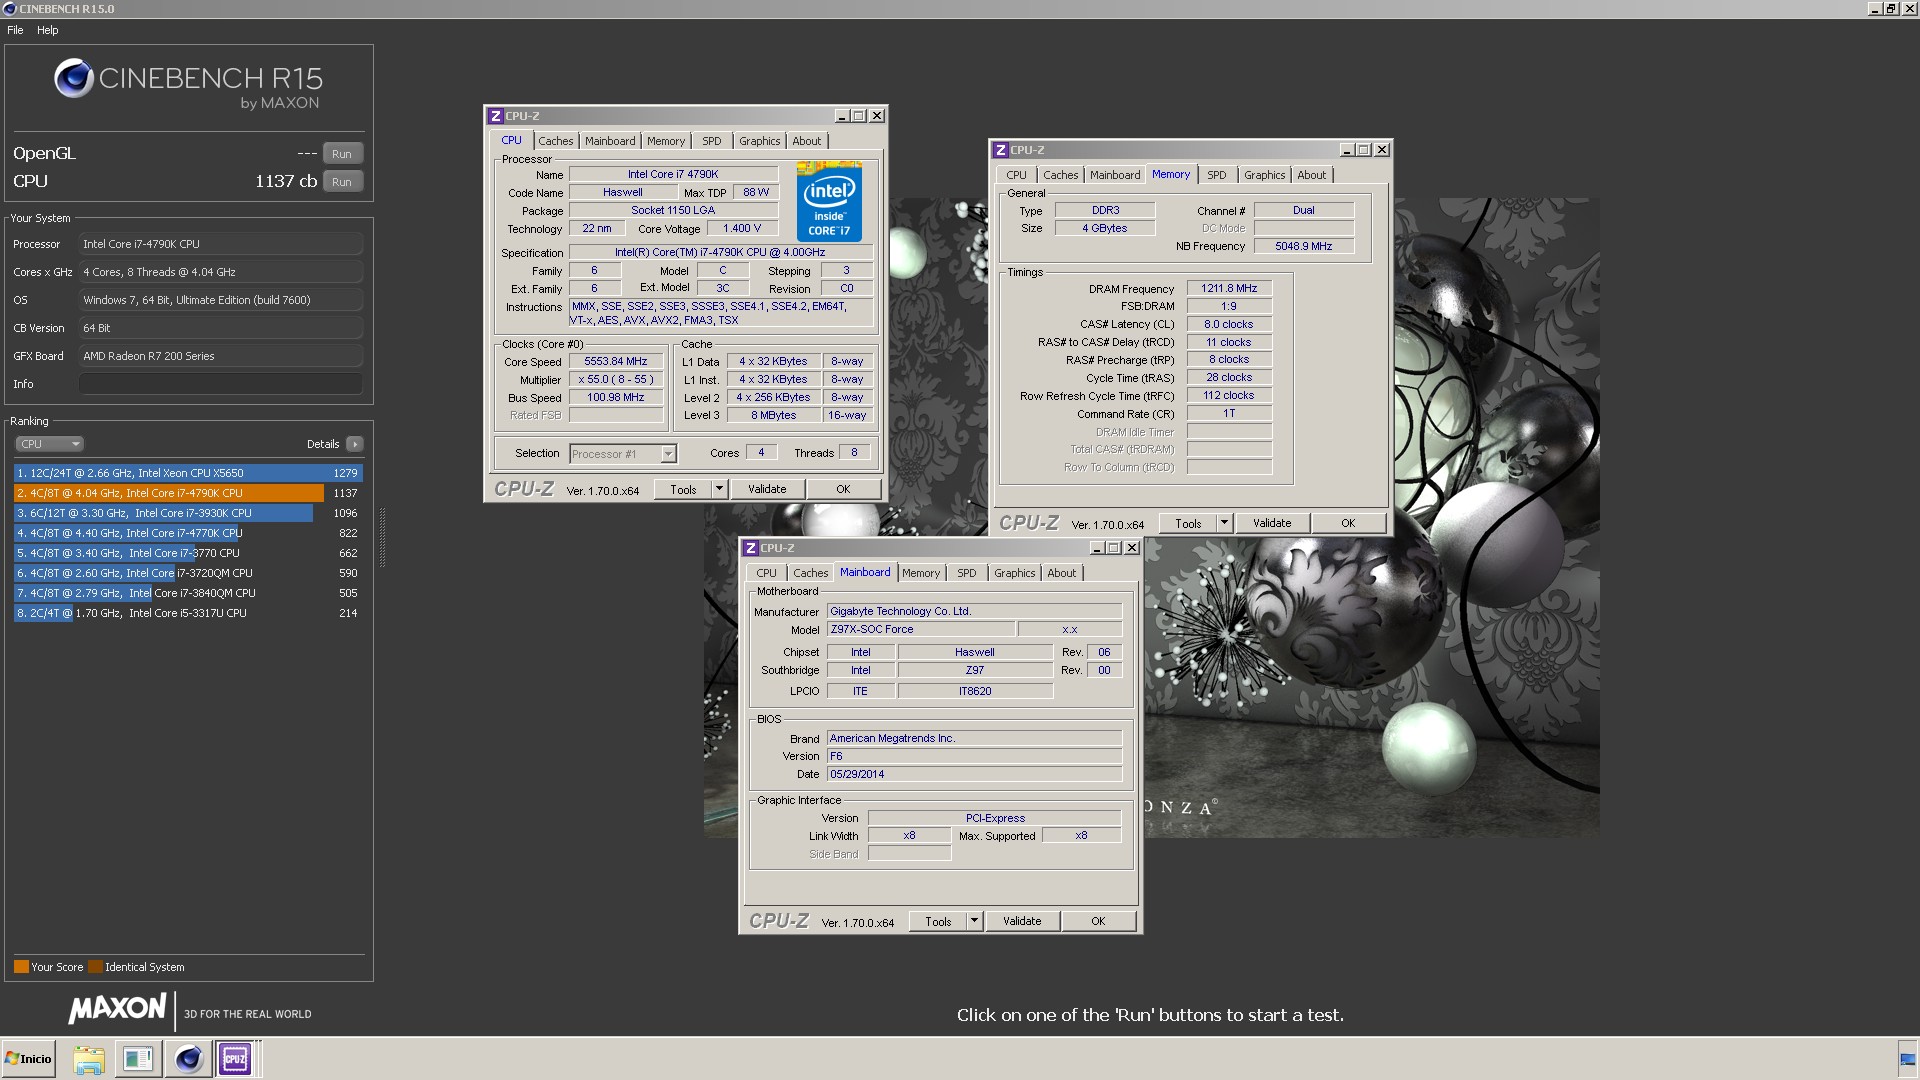Screen dimensions: 1920x1080
Task: Select ranking row Intel Core i7-4770K
Action: [x=188, y=533]
